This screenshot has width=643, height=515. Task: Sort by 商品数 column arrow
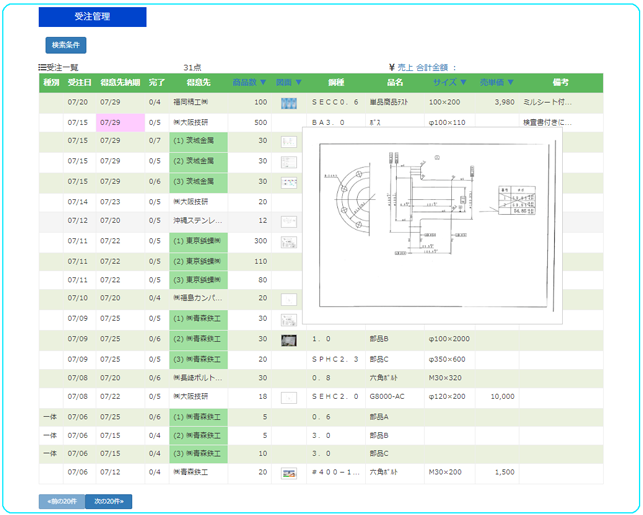263,82
